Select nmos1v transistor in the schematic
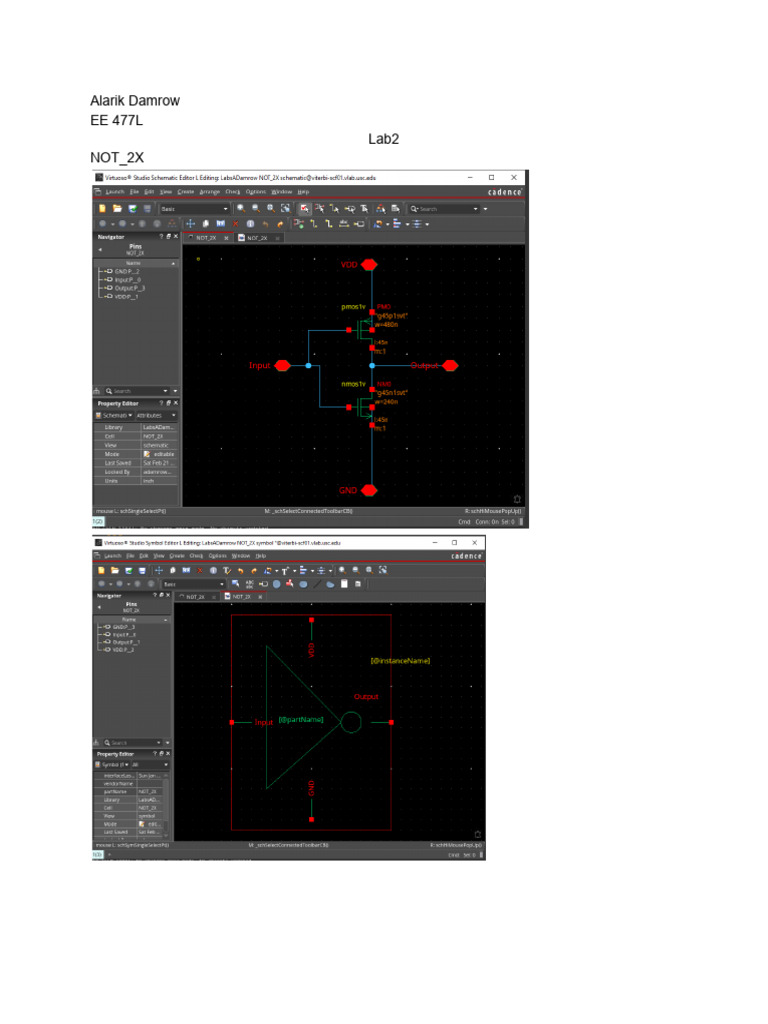Image resolution: width=768 pixels, height=1024 pixels. pyautogui.click(x=363, y=407)
